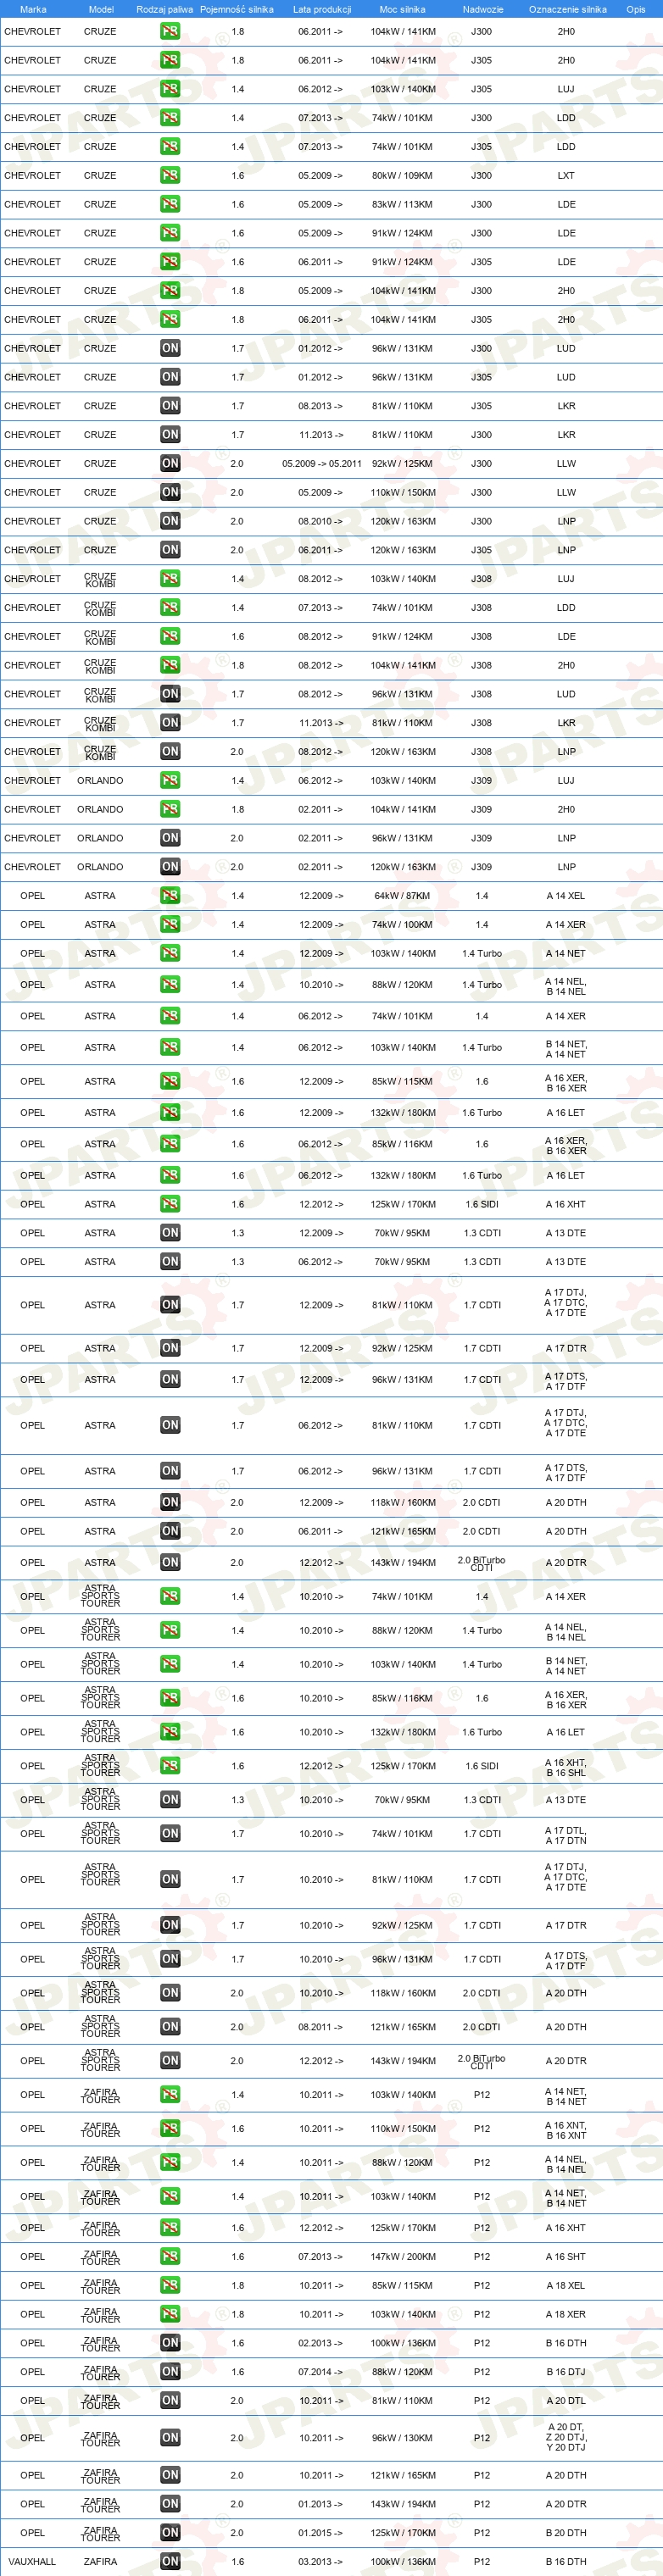The height and width of the screenshot is (2576, 663).
Task: Click petrol icon in Orlando LUJ row
Action: coord(170,780)
